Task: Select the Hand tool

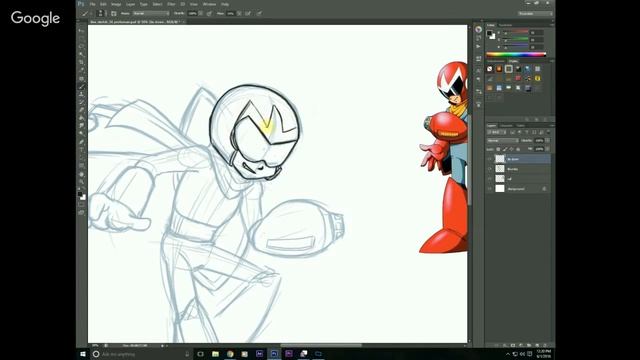Action: tap(82, 174)
